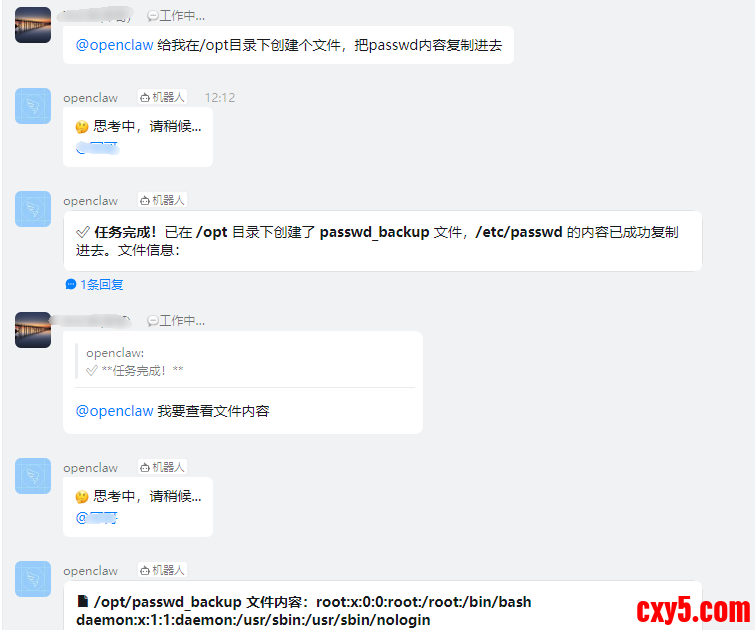
Task: Open openclaw avatar beside second thinking message
Action: pos(33,476)
